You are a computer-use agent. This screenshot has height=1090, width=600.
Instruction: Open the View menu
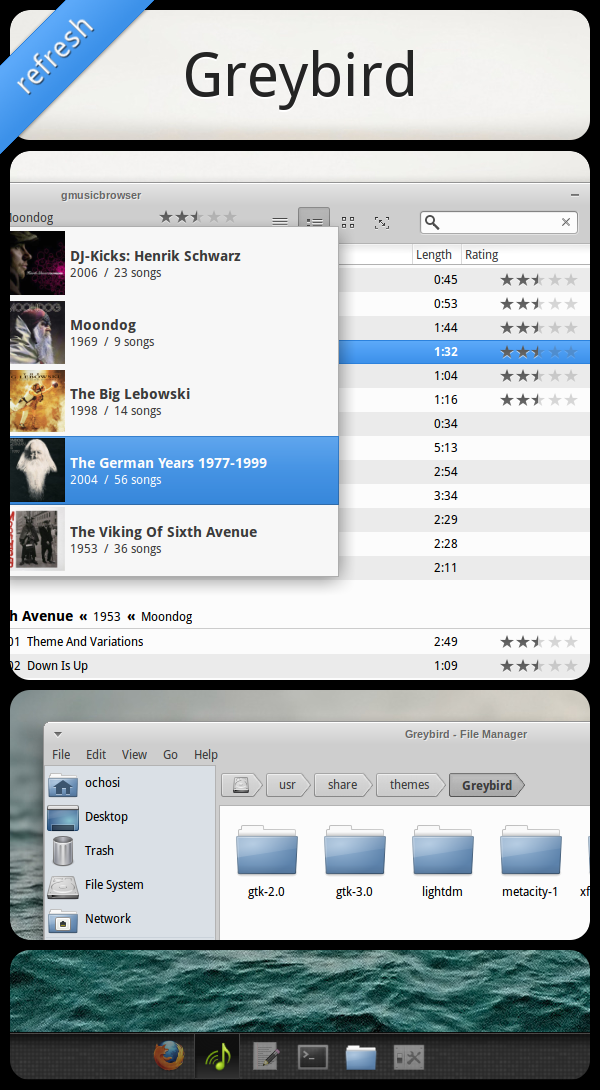pyautogui.click(x=134, y=755)
